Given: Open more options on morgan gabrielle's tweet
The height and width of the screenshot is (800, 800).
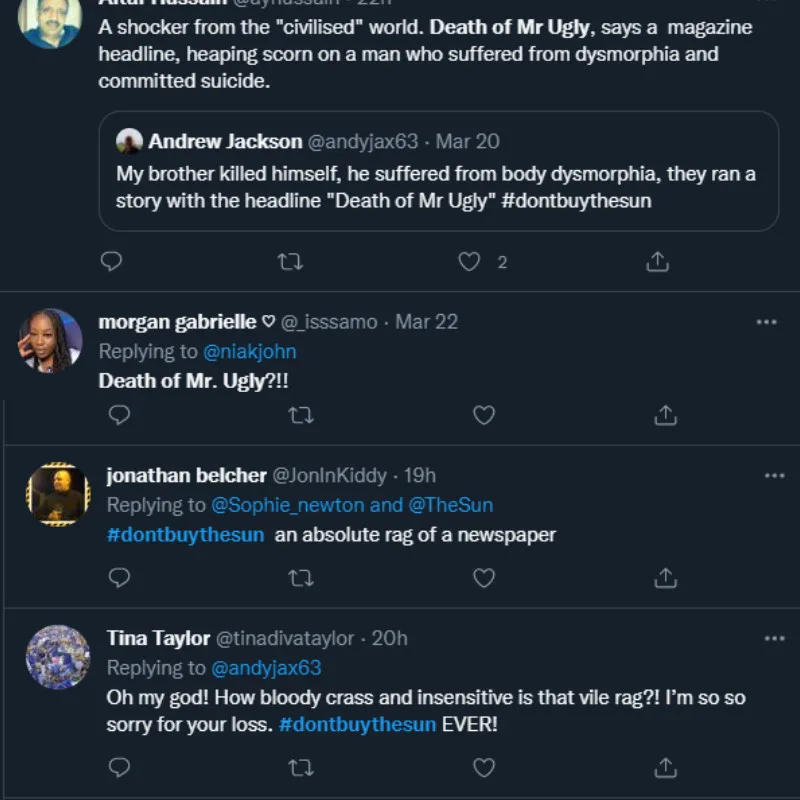Looking at the screenshot, I should point(766,322).
